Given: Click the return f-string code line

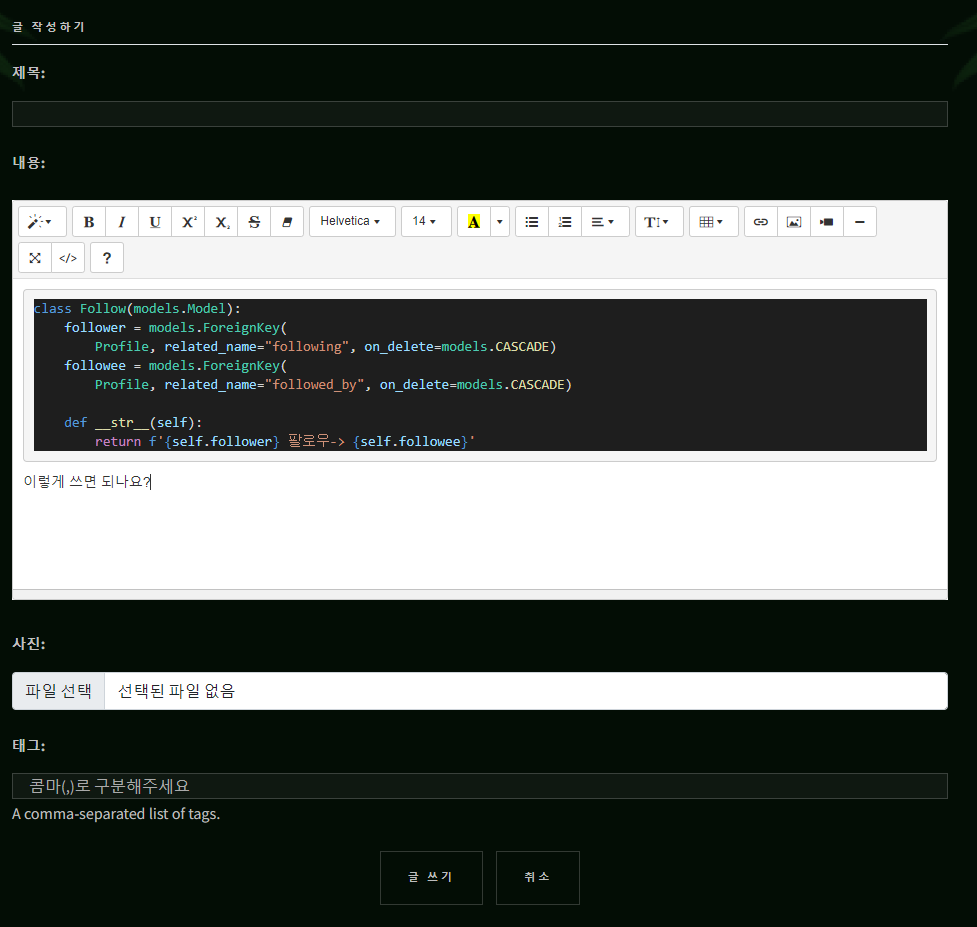Looking at the screenshot, I should (285, 442).
